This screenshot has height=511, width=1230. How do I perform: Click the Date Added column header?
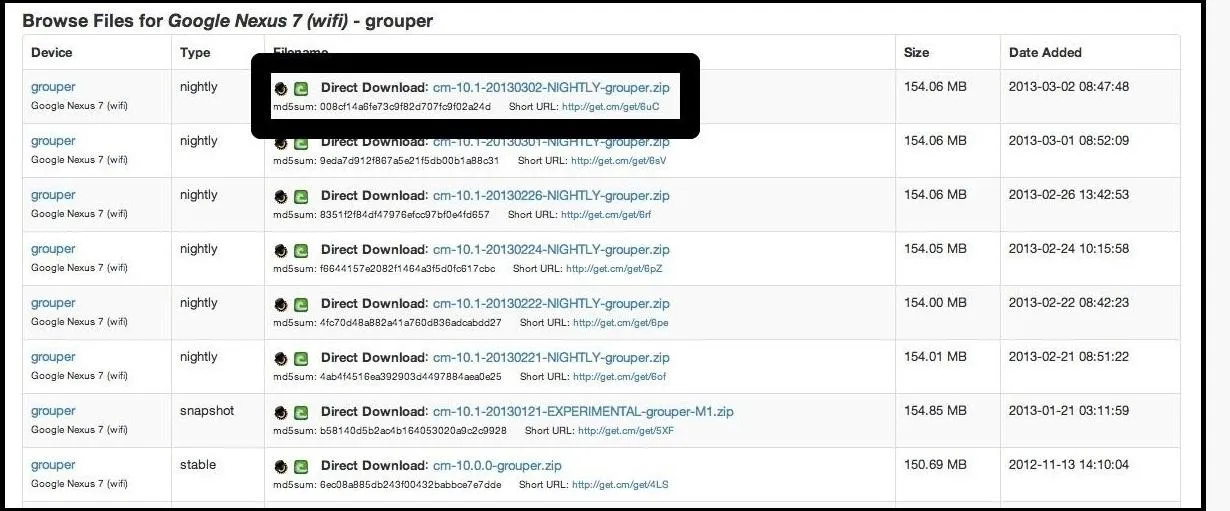click(1045, 52)
